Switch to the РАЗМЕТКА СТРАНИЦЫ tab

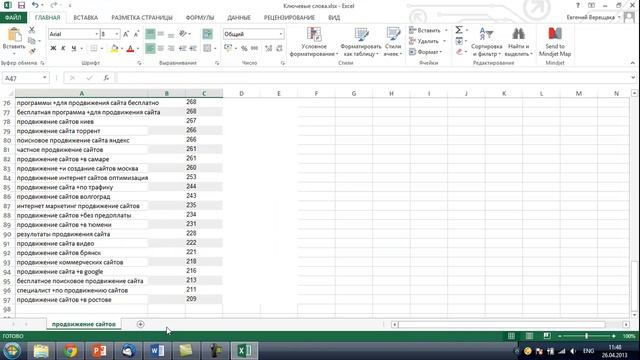point(142,18)
